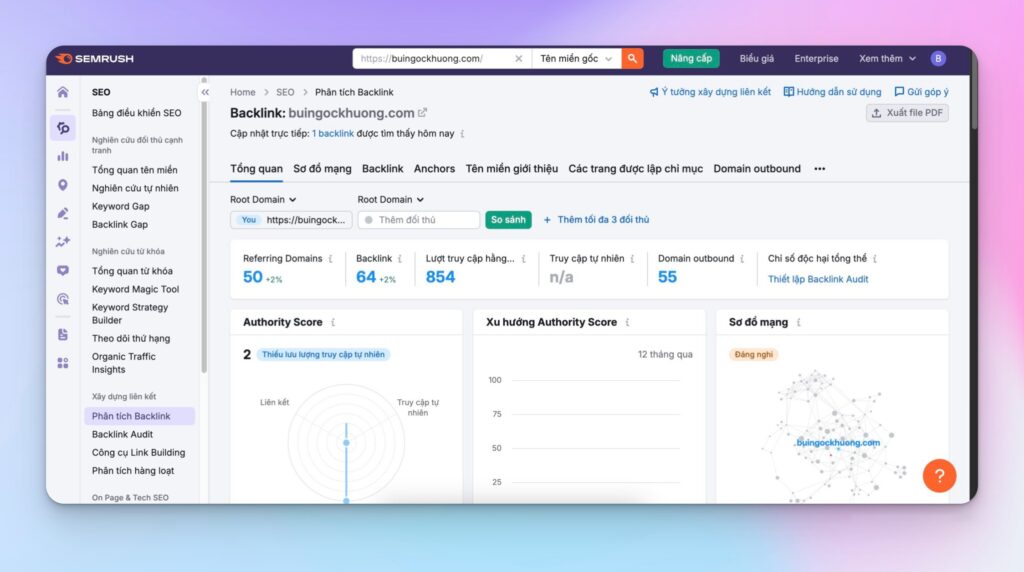This screenshot has width=1024, height=572.
Task: Switch to Các trang được lập chỉ mục tab
Action: click(635, 169)
